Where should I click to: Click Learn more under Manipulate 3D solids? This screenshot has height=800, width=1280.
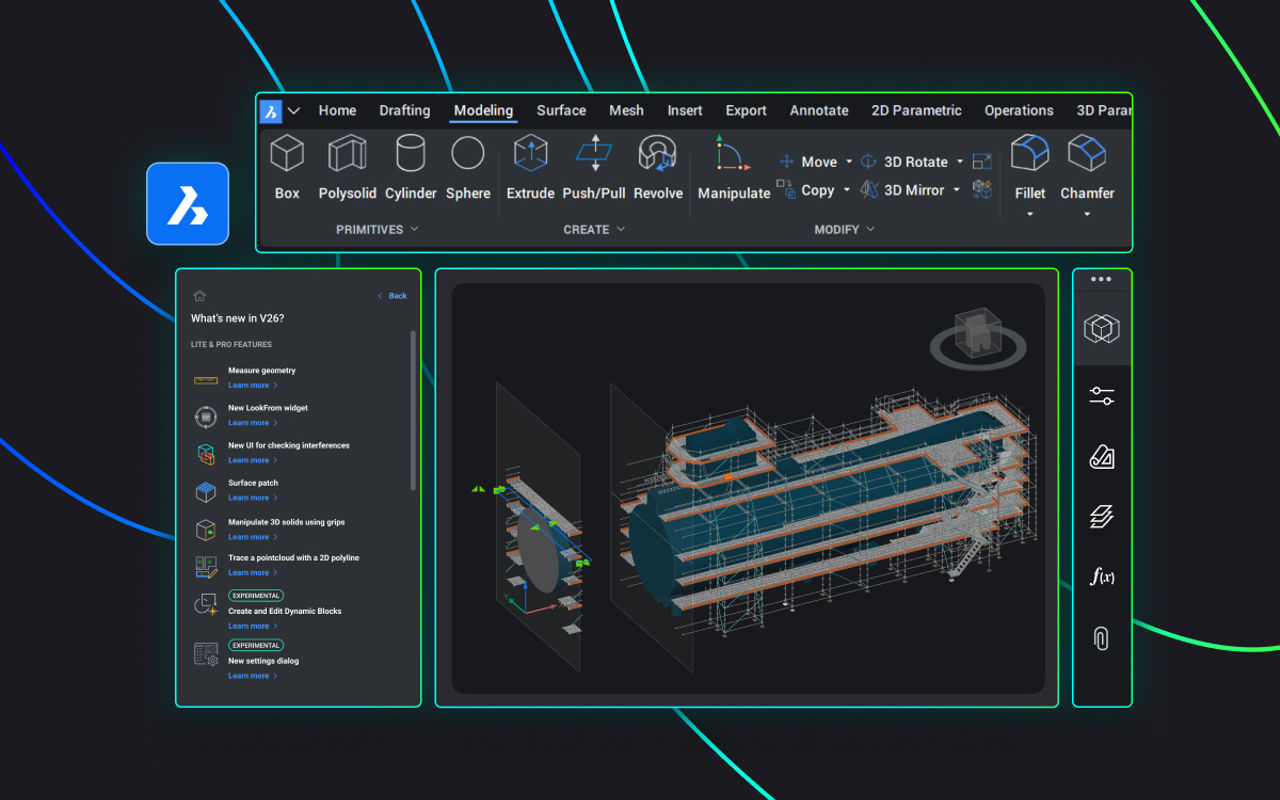click(x=252, y=537)
